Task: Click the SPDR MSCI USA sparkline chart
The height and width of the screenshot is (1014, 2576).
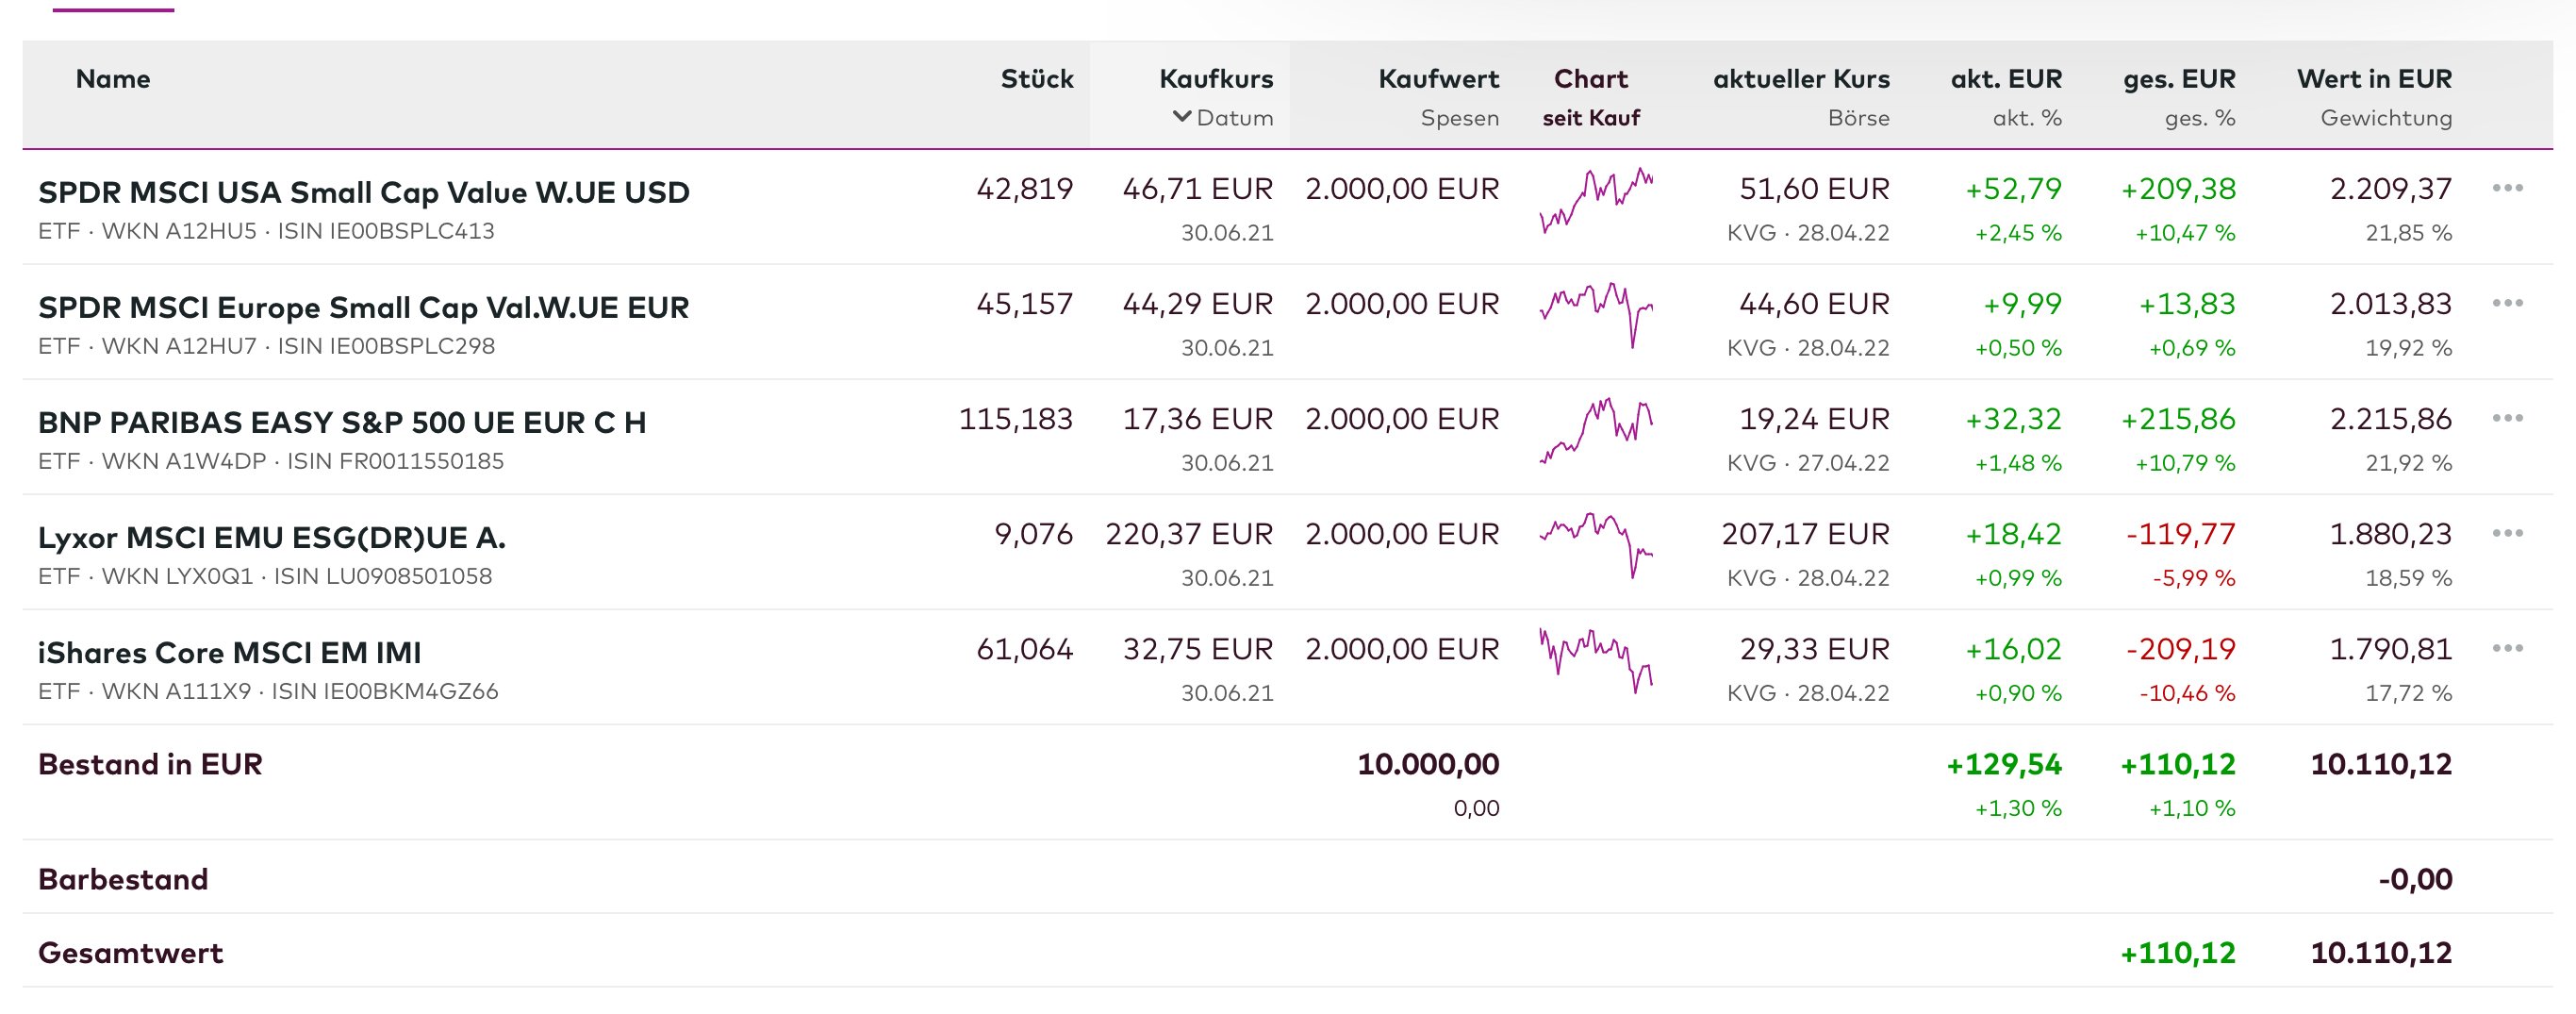Action: click(x=1596, y=200)
